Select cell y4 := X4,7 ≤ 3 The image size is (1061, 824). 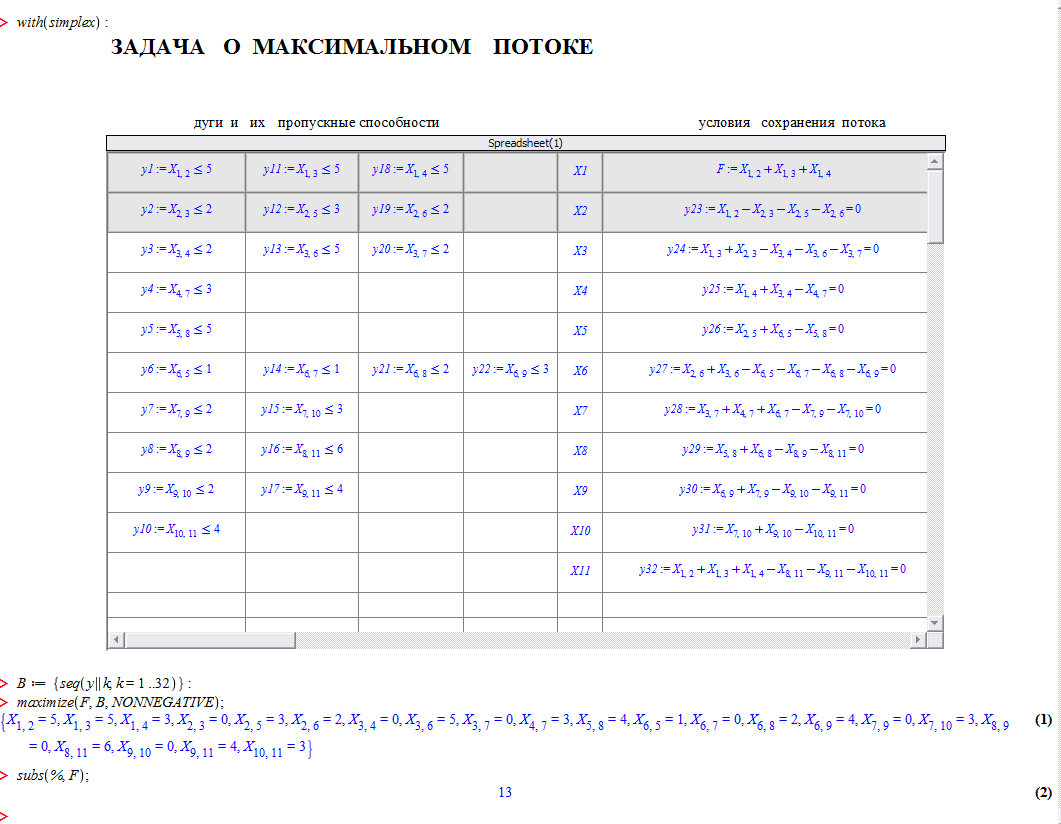(177, 292)
